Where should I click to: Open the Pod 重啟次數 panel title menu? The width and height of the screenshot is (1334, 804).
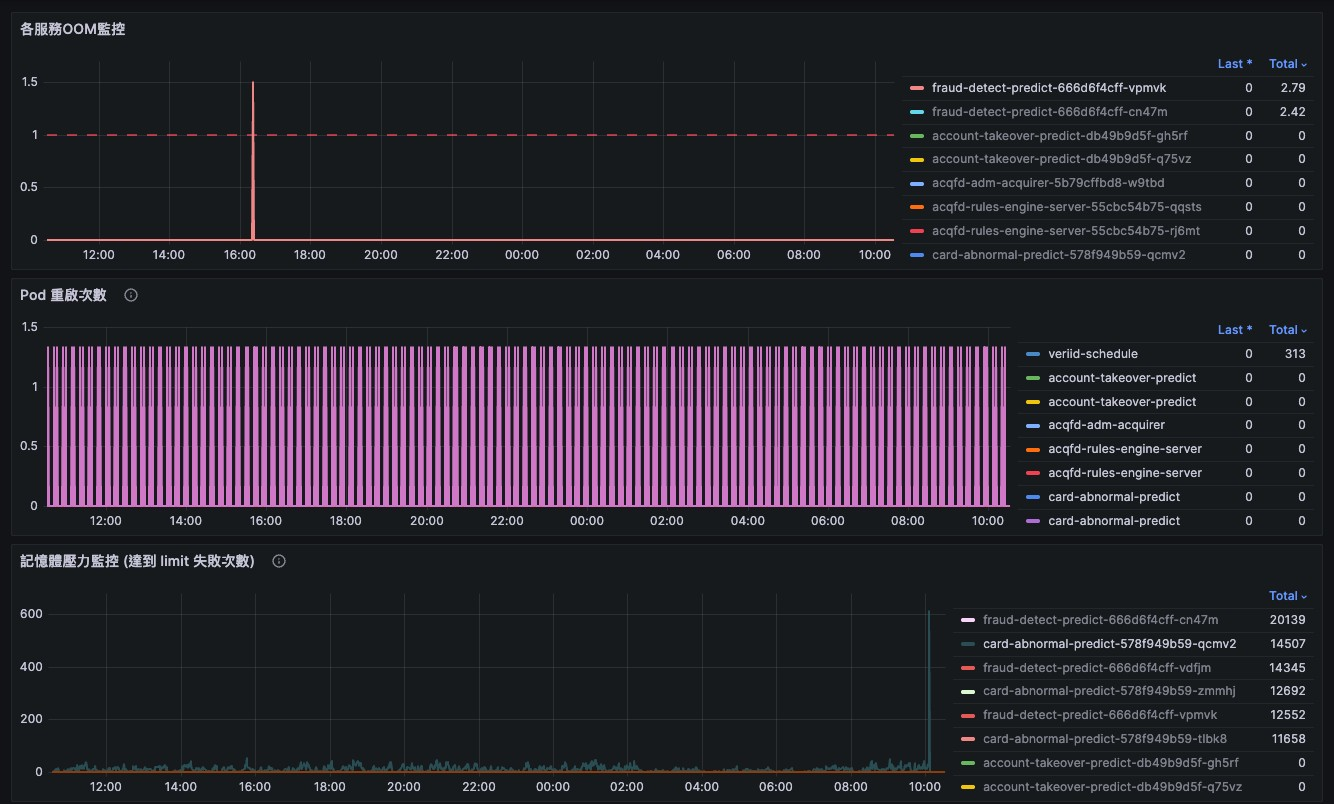click(63, 295)
